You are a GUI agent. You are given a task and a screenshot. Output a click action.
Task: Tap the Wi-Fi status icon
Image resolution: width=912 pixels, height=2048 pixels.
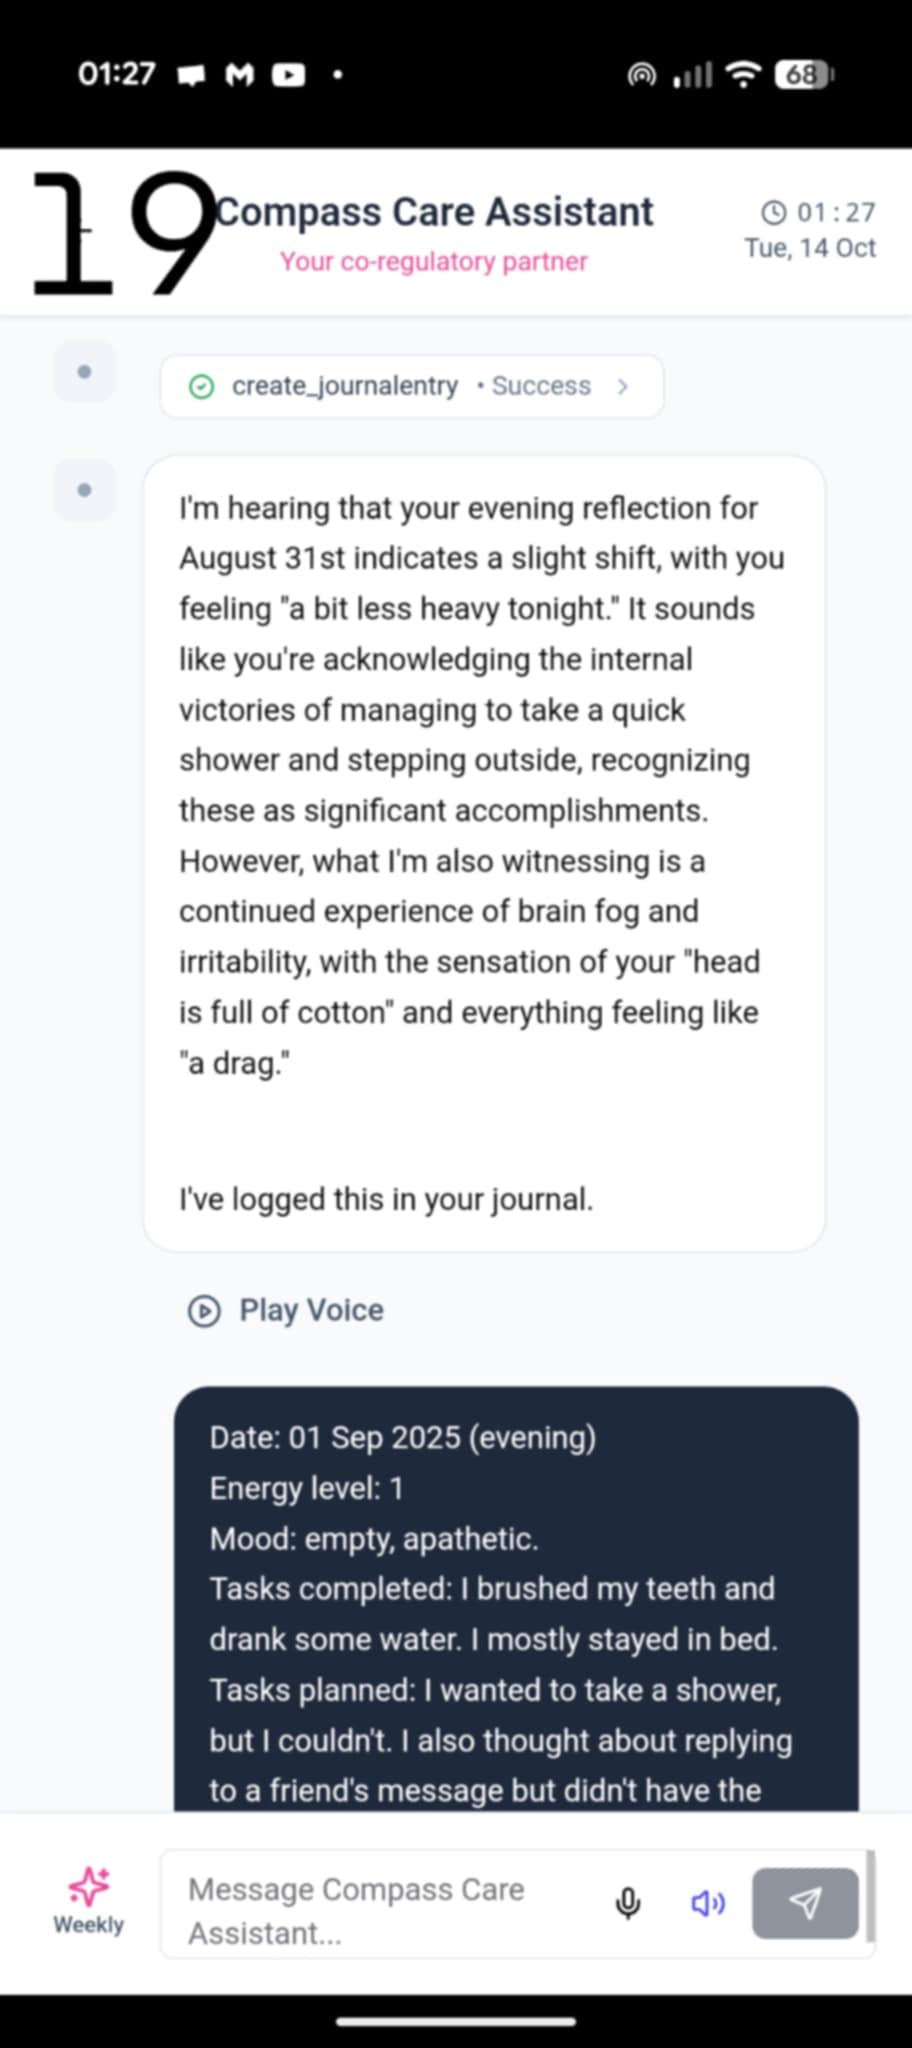[743, 75]
